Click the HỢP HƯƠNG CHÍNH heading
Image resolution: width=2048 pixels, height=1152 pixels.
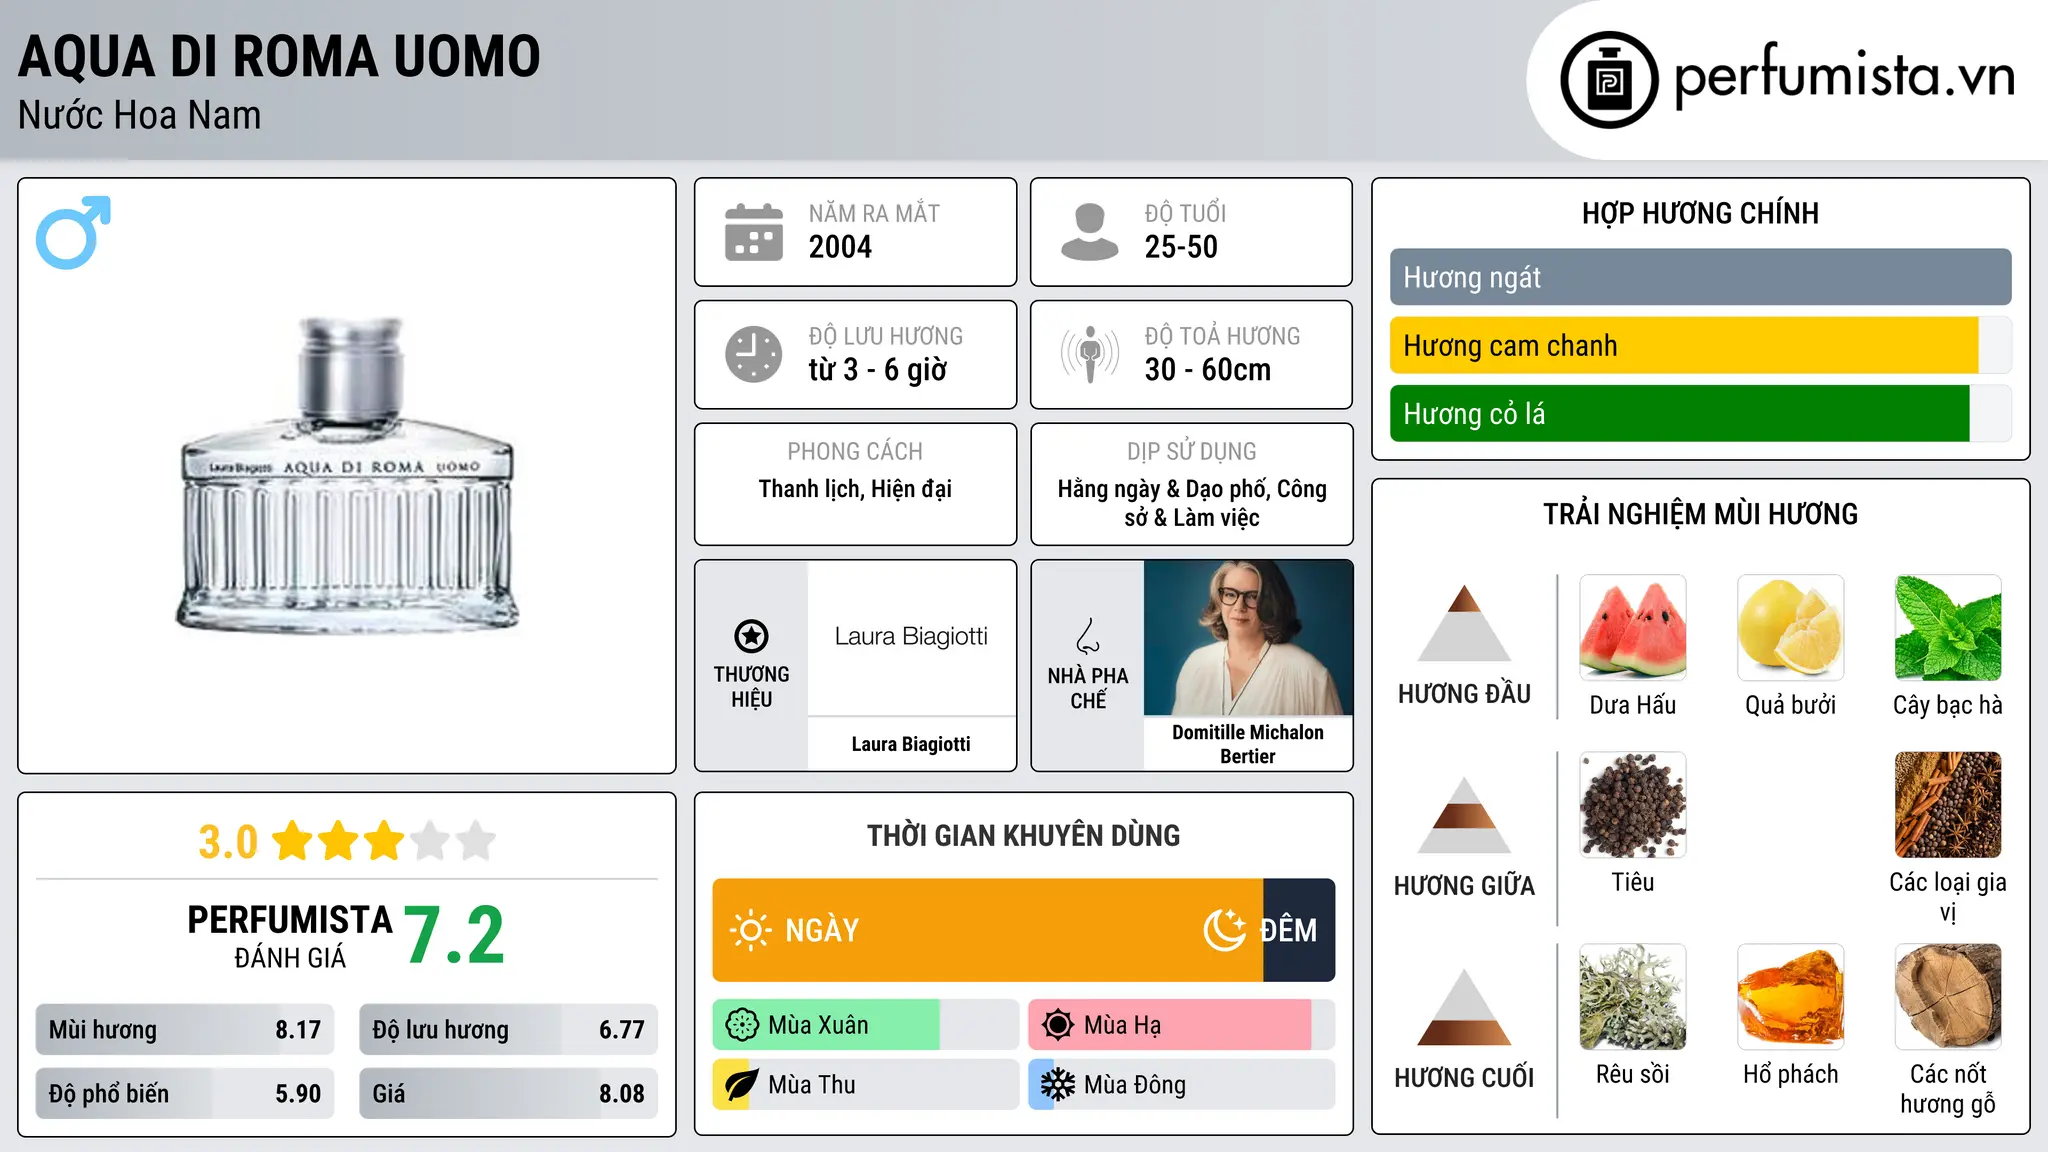(x=1700, y=213)
